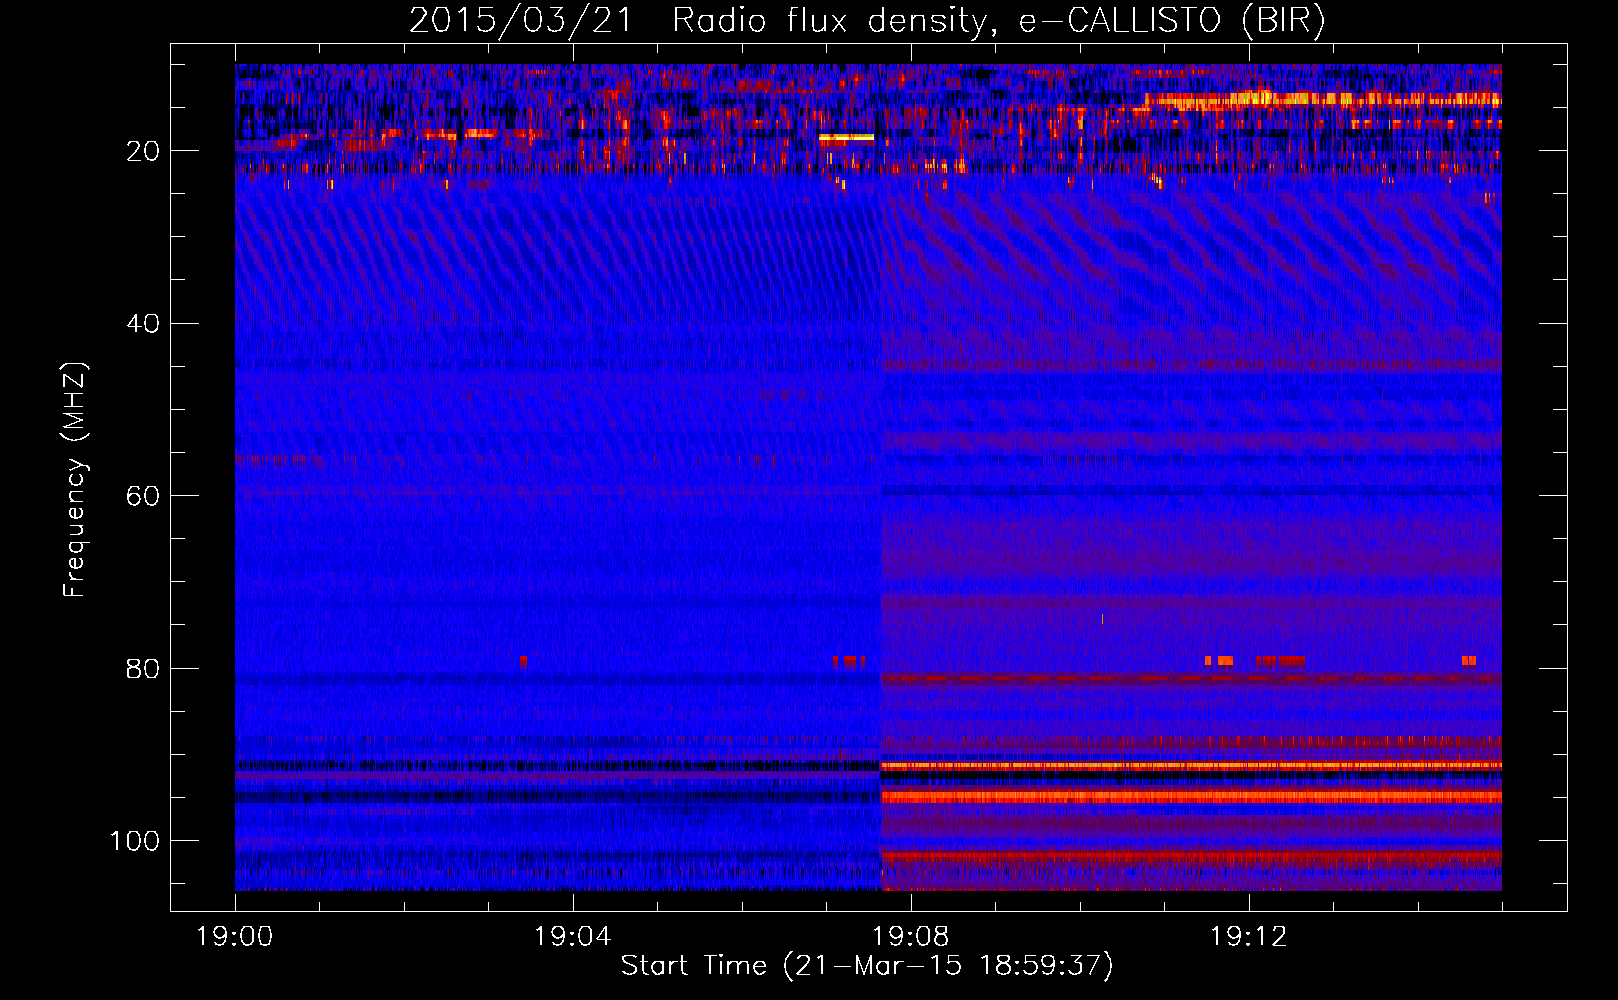The image size is (1618, 1000).
Task: Click the bright yellow burst just above 20 MHz near 19:07
Action: pyautogui.click(x=846, y=138)
